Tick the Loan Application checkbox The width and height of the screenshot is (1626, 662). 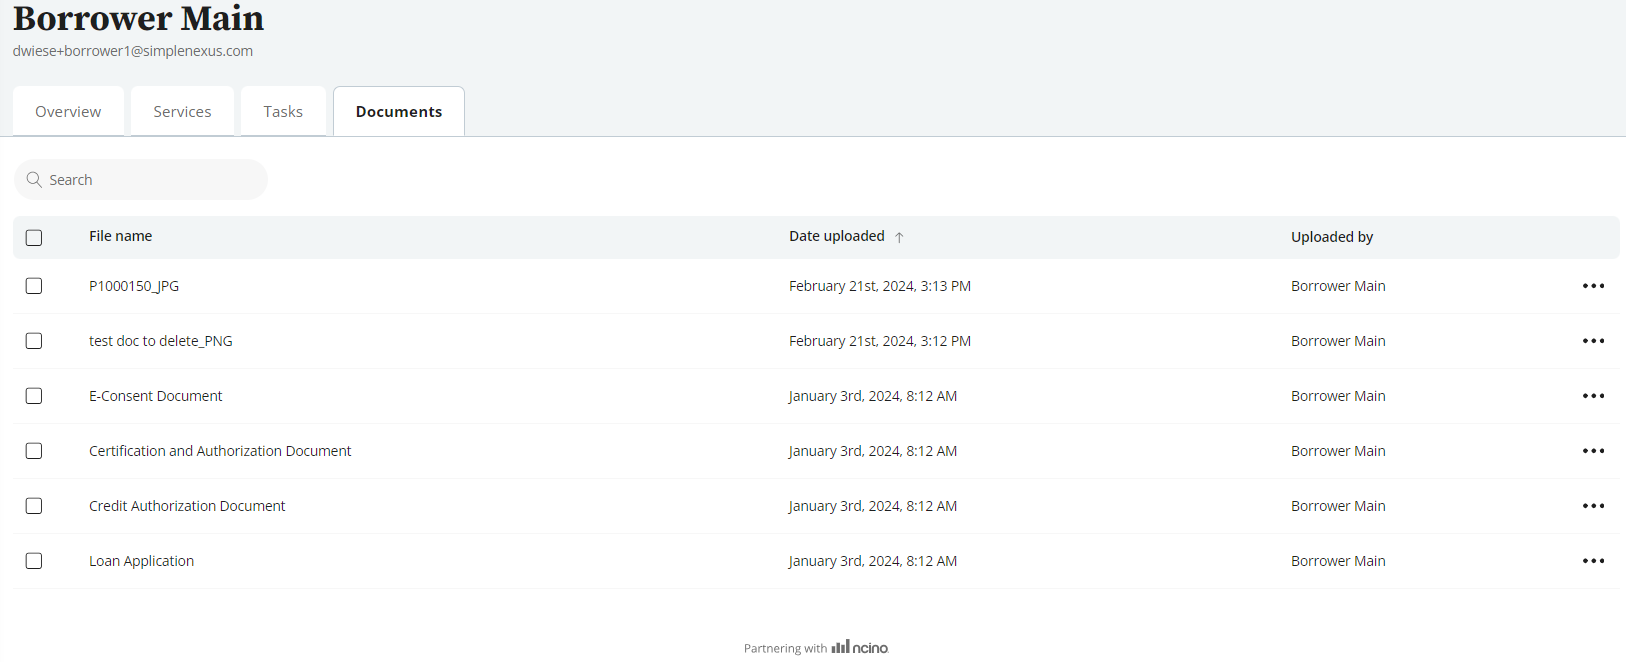(34, 561)
